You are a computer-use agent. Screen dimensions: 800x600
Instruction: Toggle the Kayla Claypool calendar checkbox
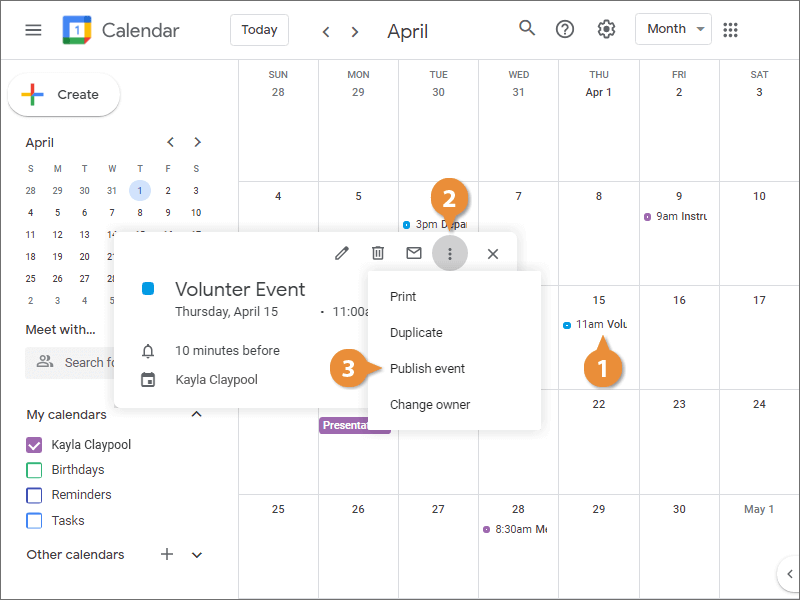(x=34, y=445)
